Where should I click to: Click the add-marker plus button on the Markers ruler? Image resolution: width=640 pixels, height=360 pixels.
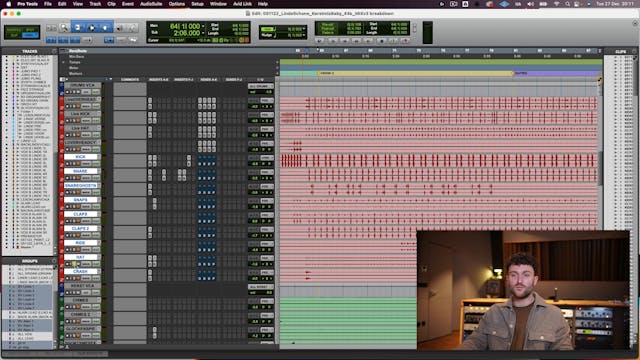pyautogui.click(x=277, y=74)
